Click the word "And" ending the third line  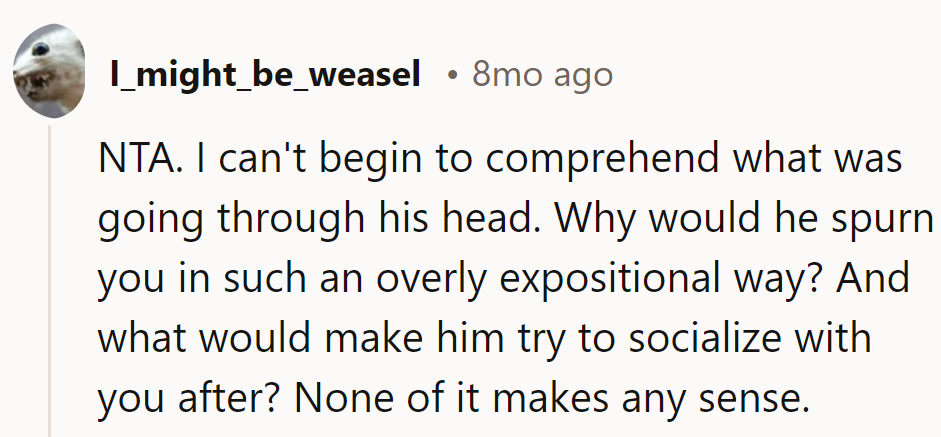pyautogui.click(x=873, y=278)
